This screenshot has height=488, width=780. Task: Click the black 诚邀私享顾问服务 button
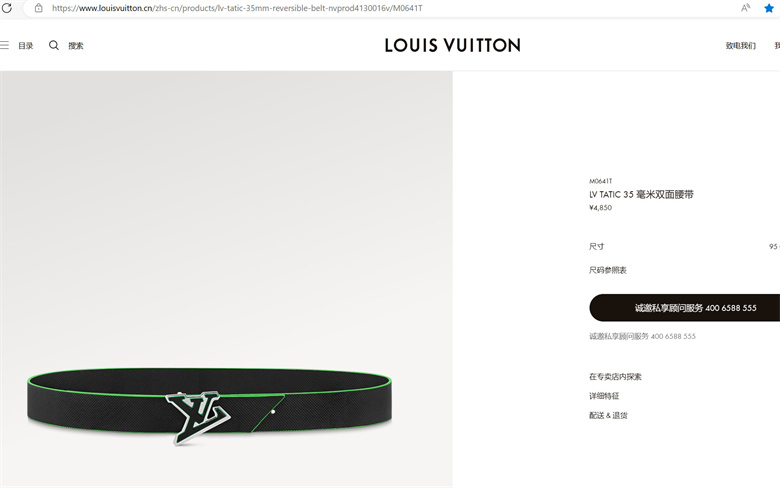[684, 307]
